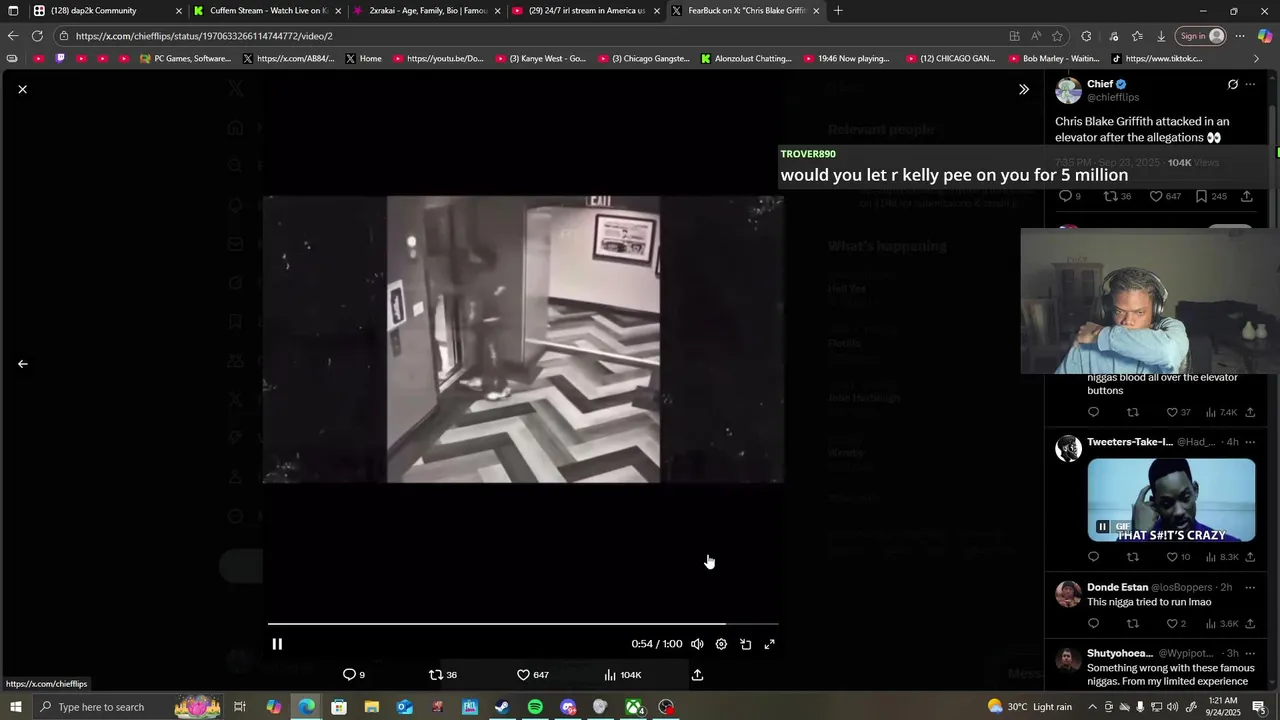Open Windows Start menu
This screenshot has width=1280, height=720.
(16, 707)
